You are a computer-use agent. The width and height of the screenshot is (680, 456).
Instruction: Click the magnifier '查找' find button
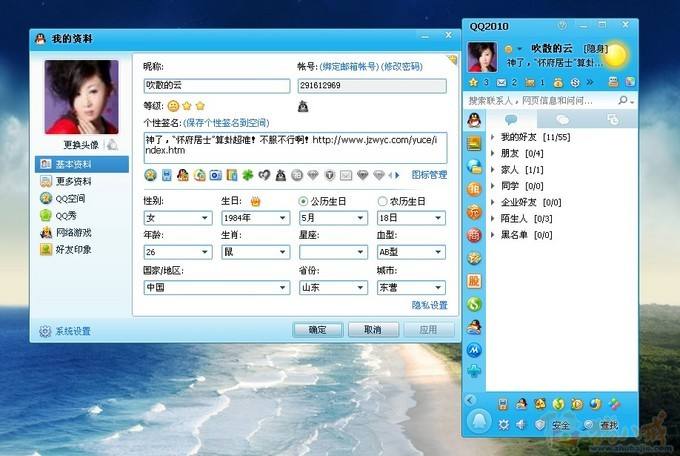pyautogui.click(x=601, y=425)
